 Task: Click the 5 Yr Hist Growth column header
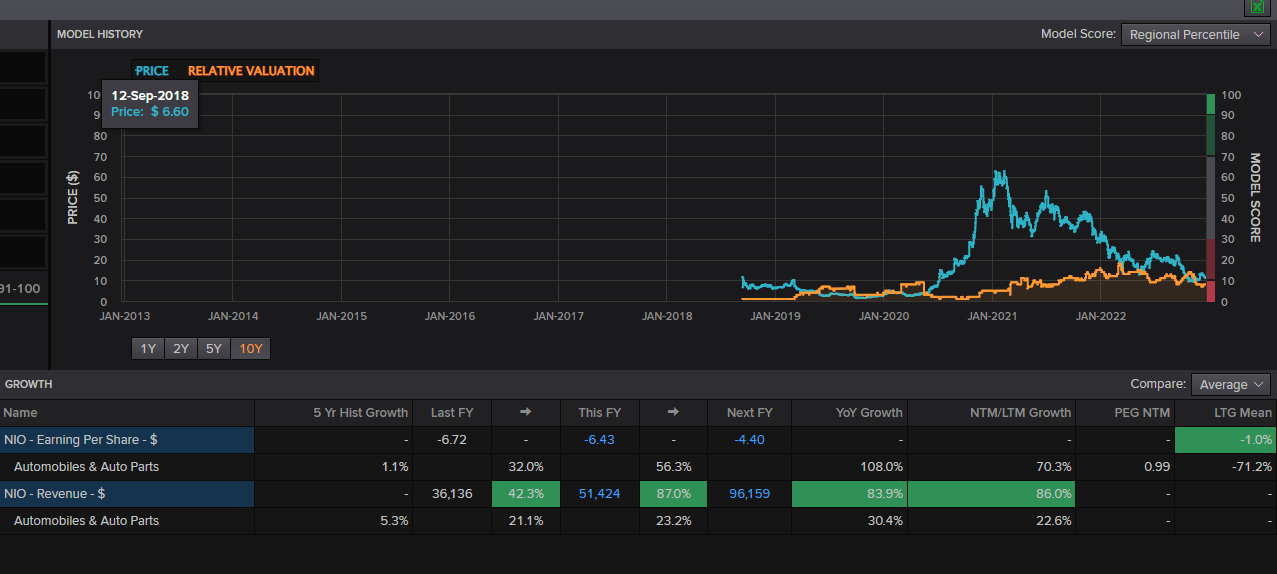tap(333, 413)
